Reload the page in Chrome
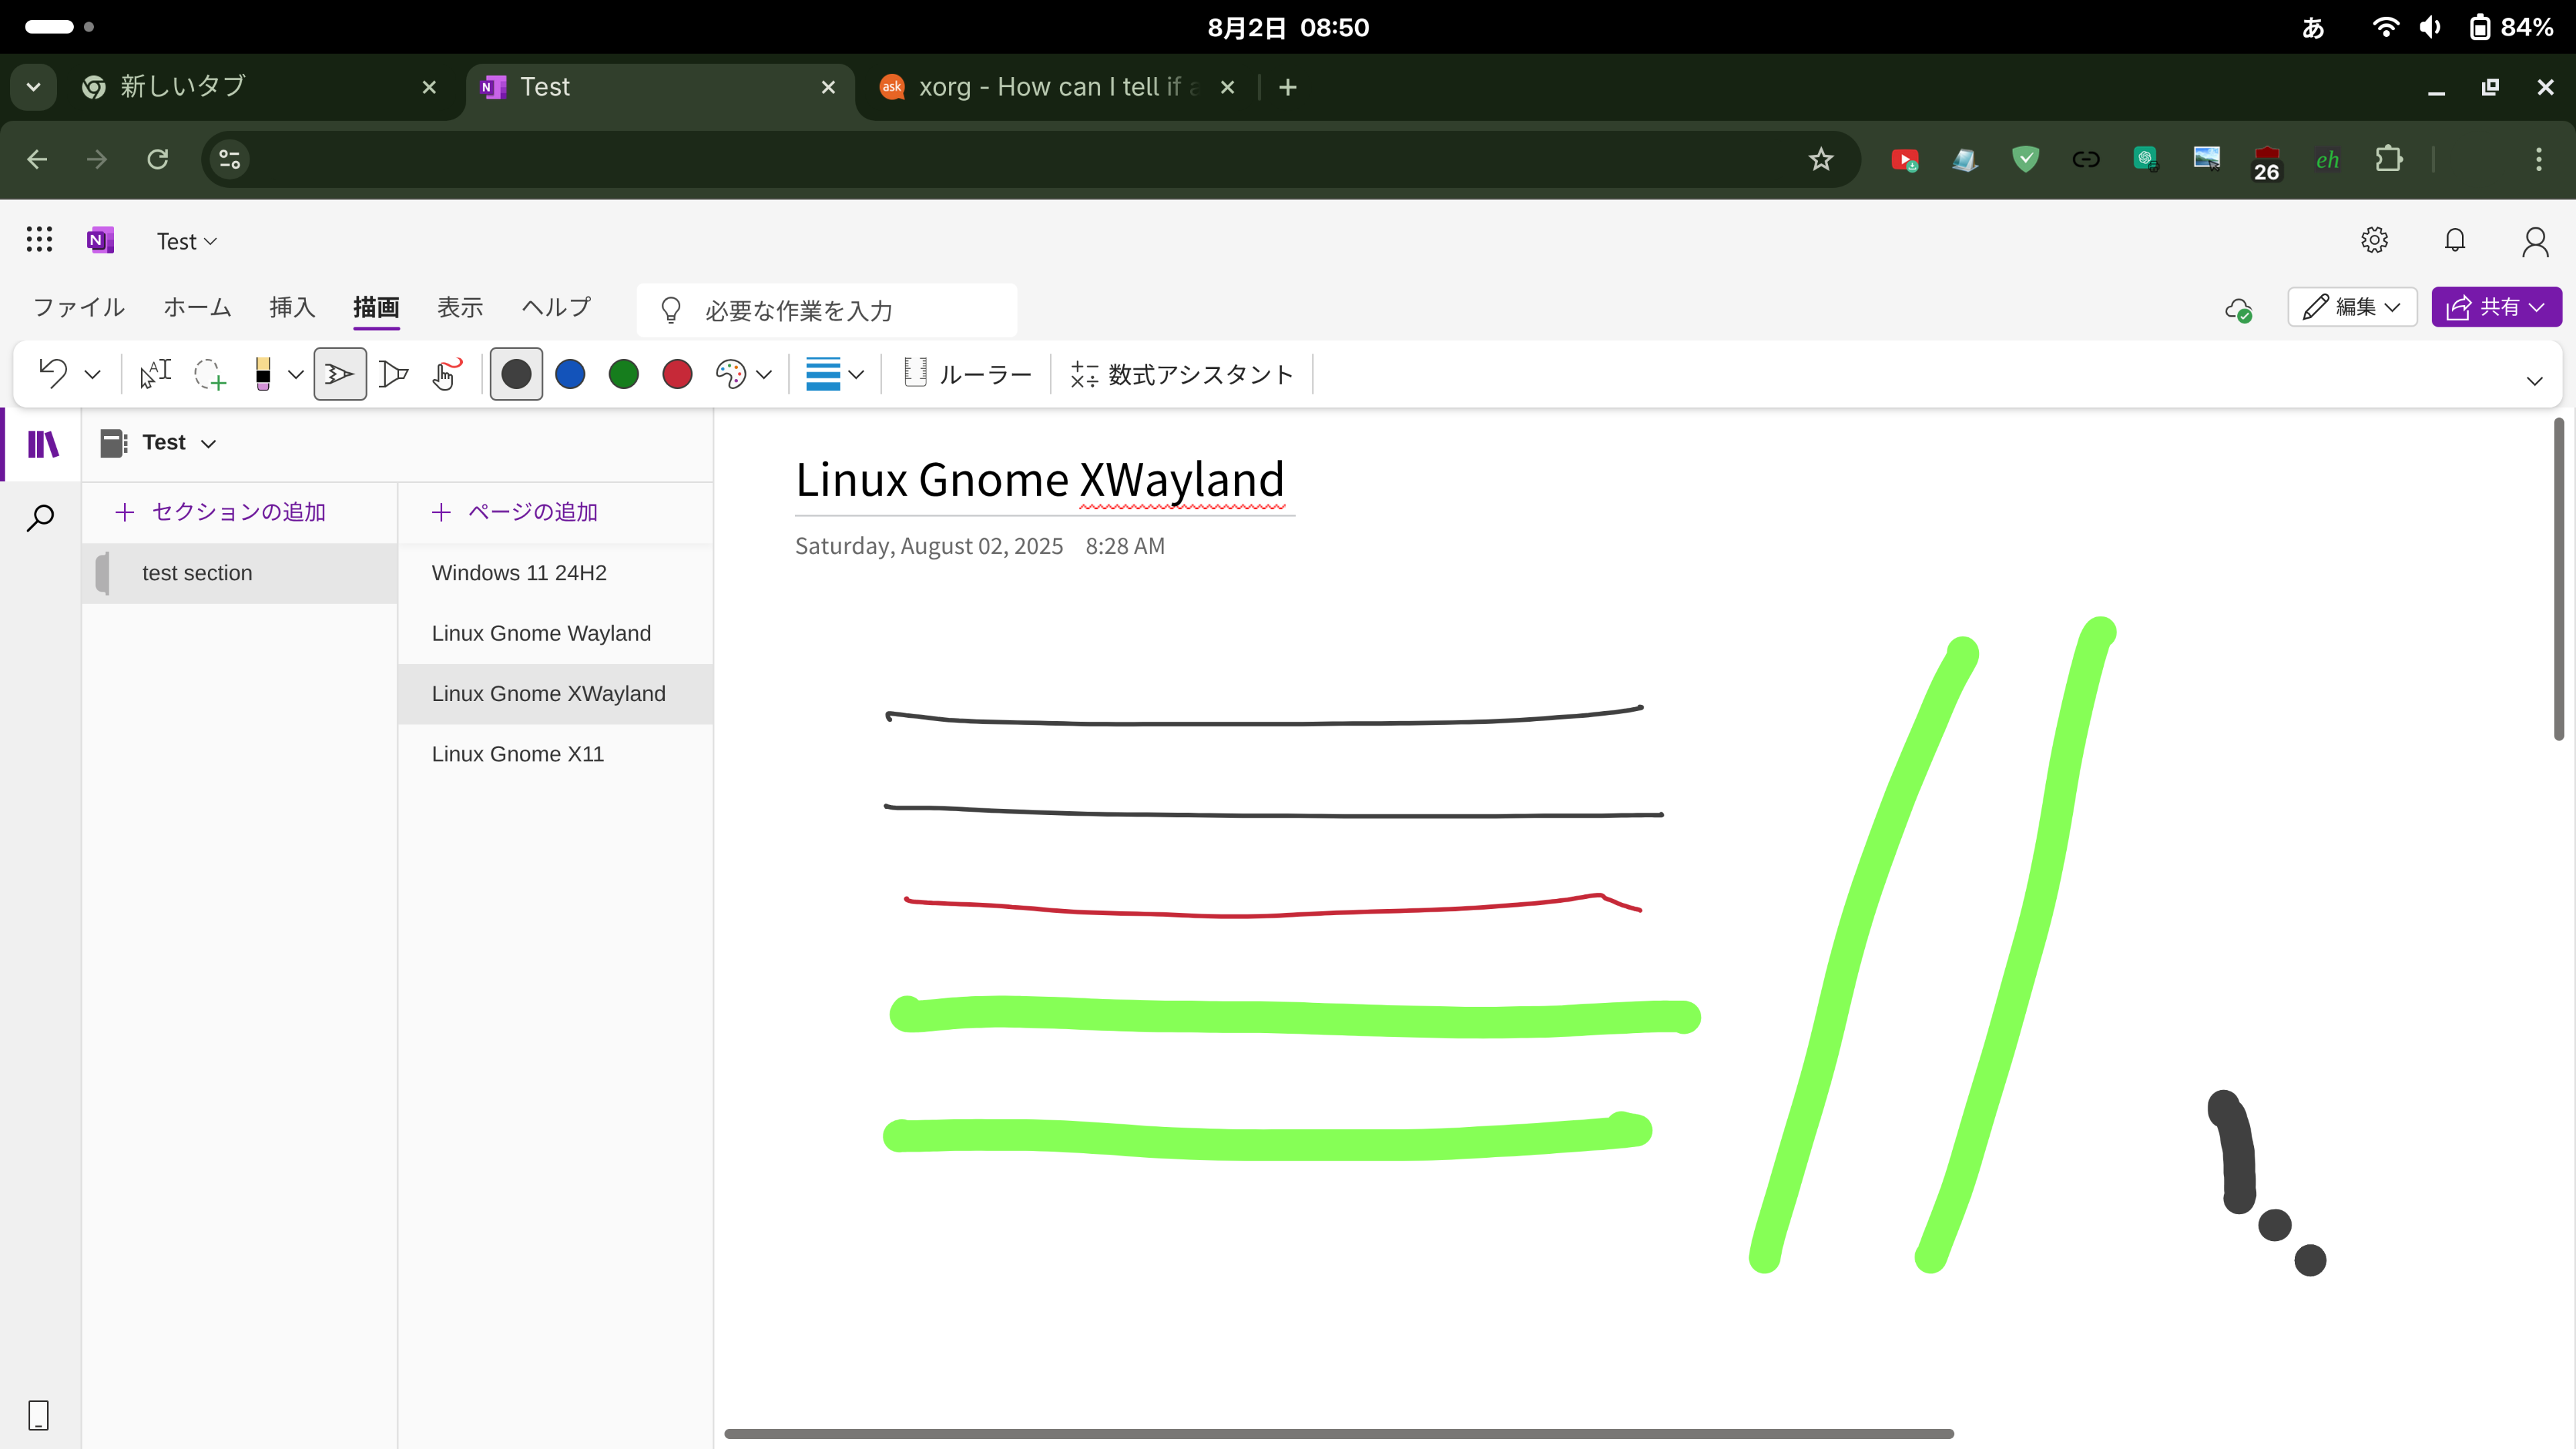 (x=157, y=159)
